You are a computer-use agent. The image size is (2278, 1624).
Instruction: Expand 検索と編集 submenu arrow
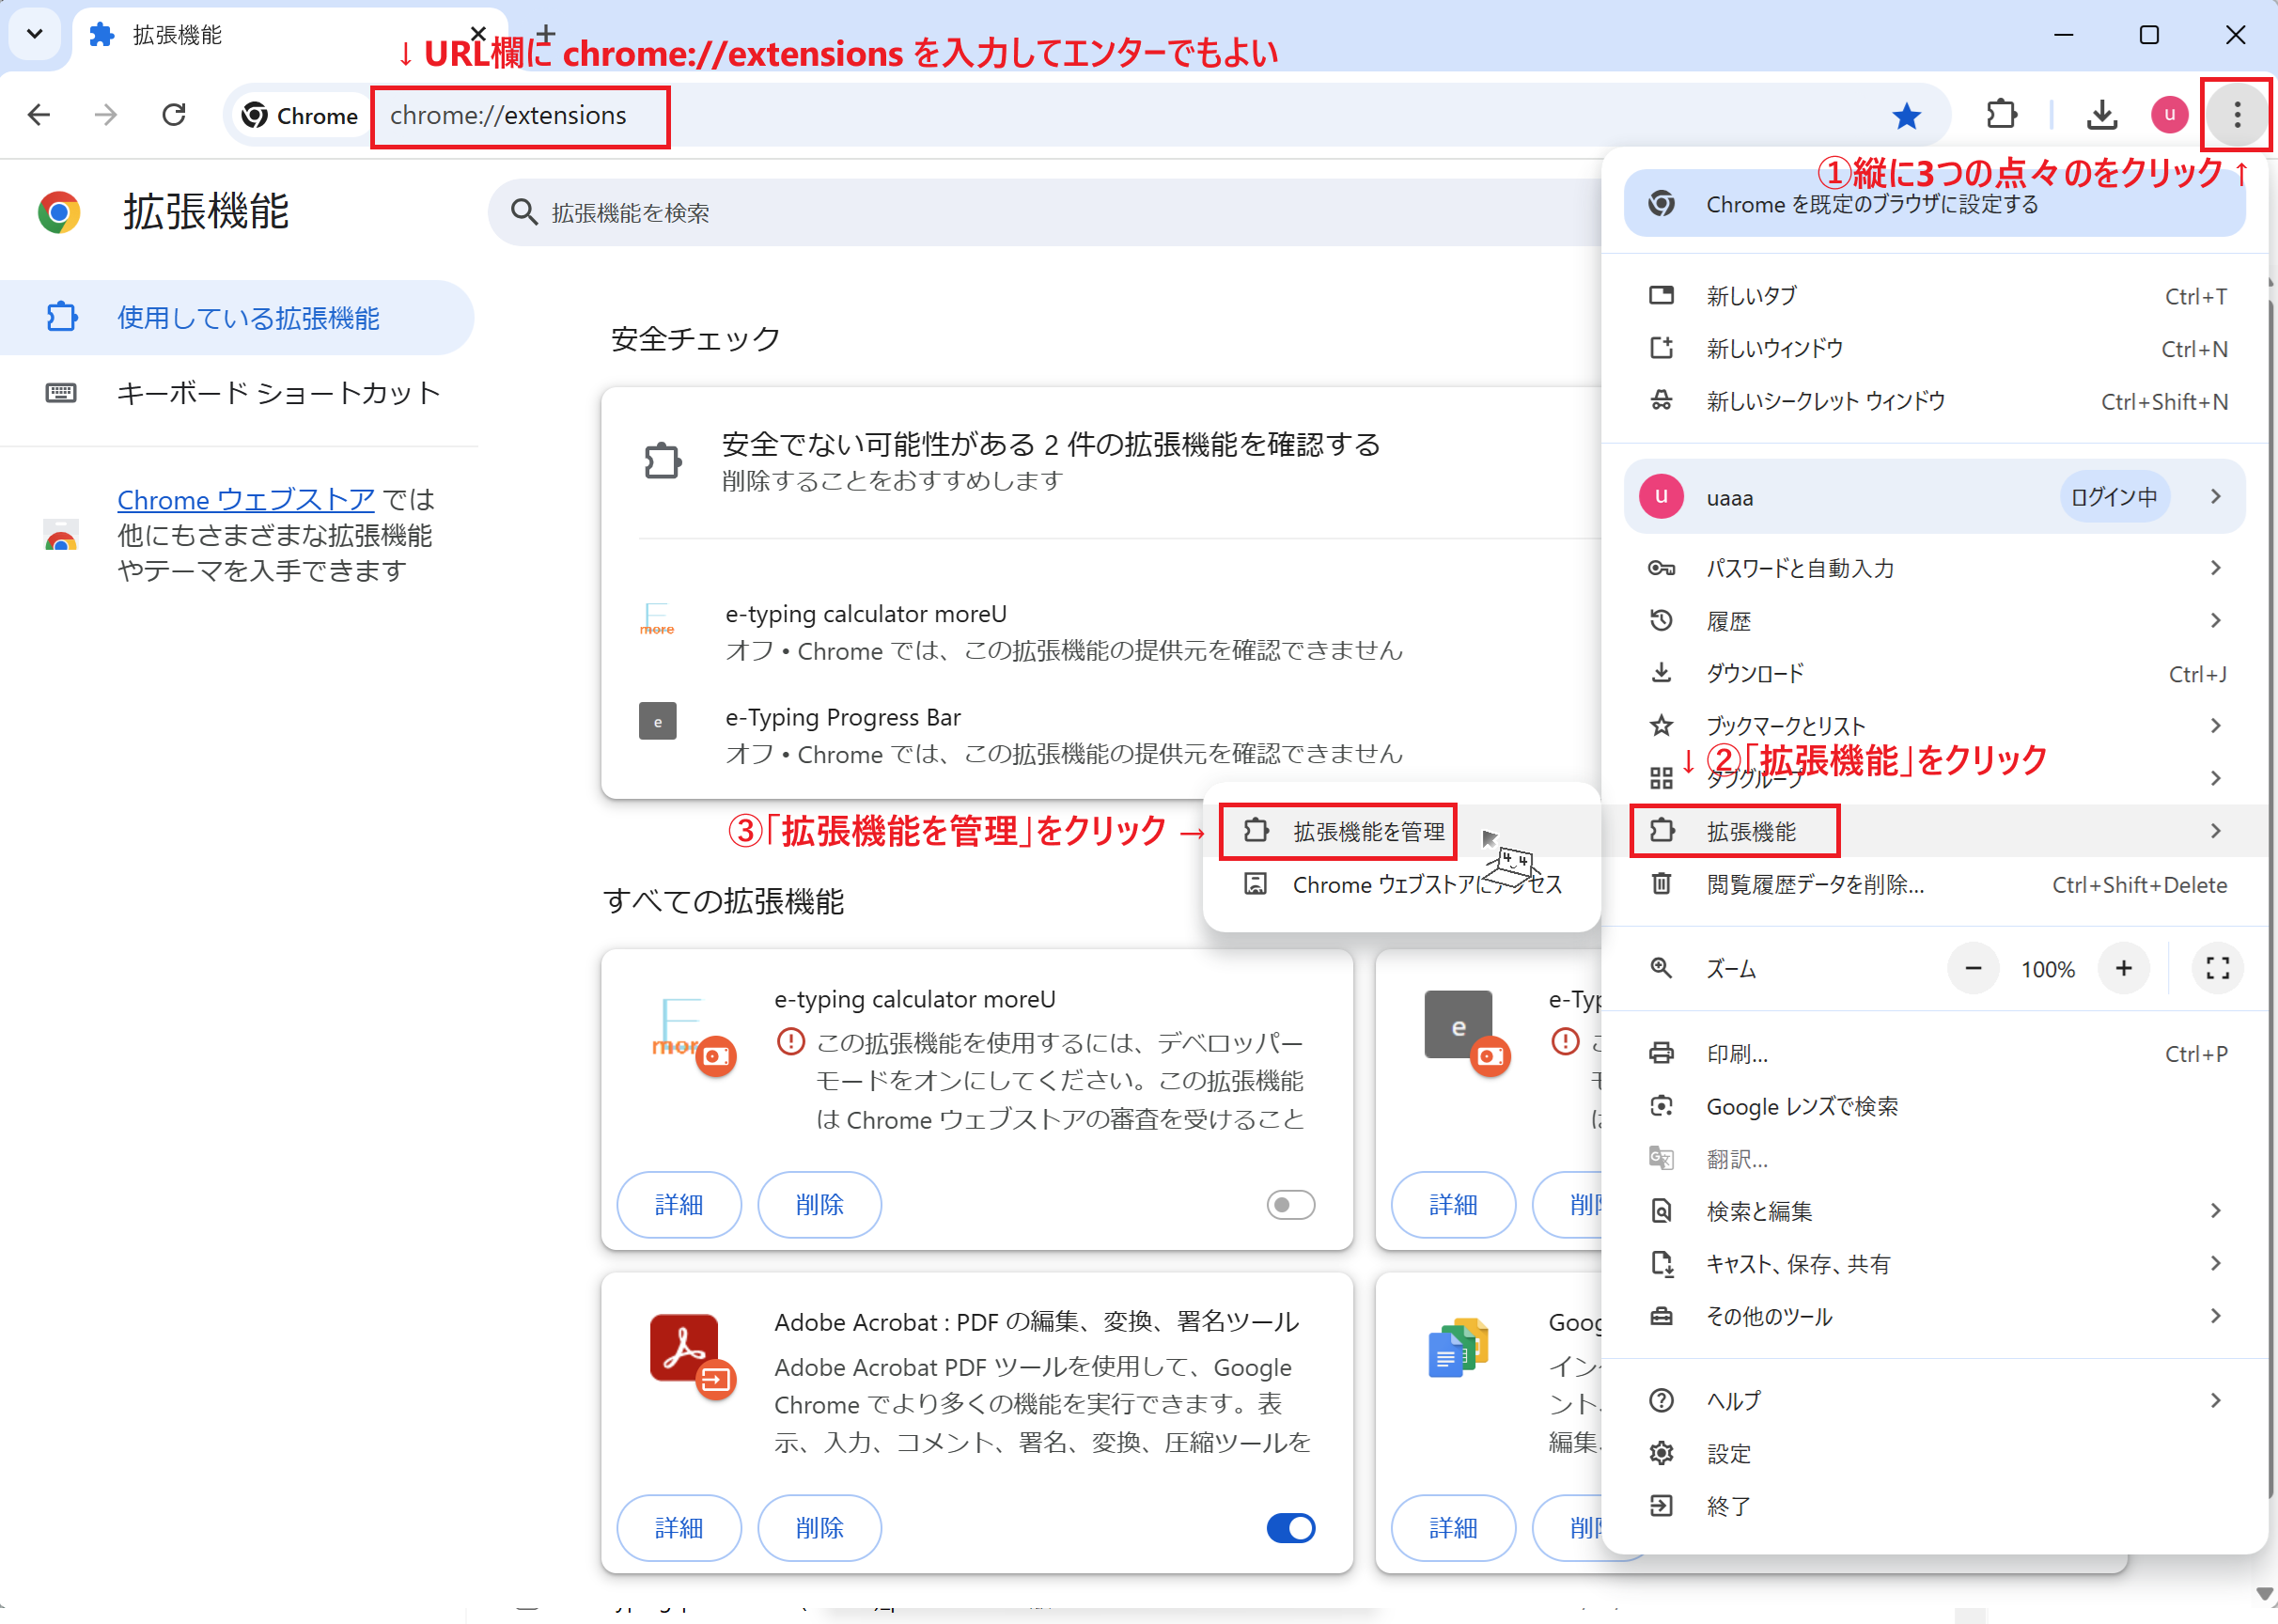[2215, 1211]
